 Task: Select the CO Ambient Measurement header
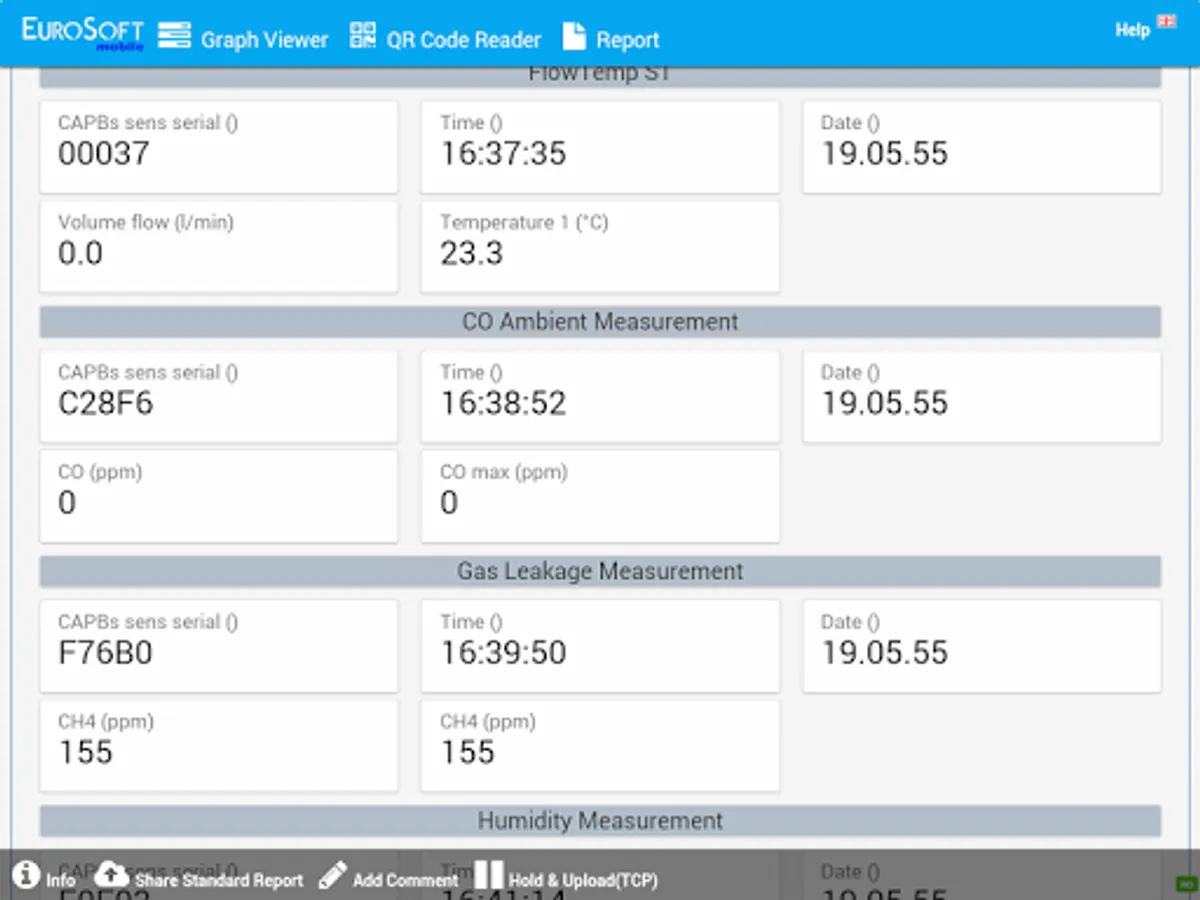(600, 322)
